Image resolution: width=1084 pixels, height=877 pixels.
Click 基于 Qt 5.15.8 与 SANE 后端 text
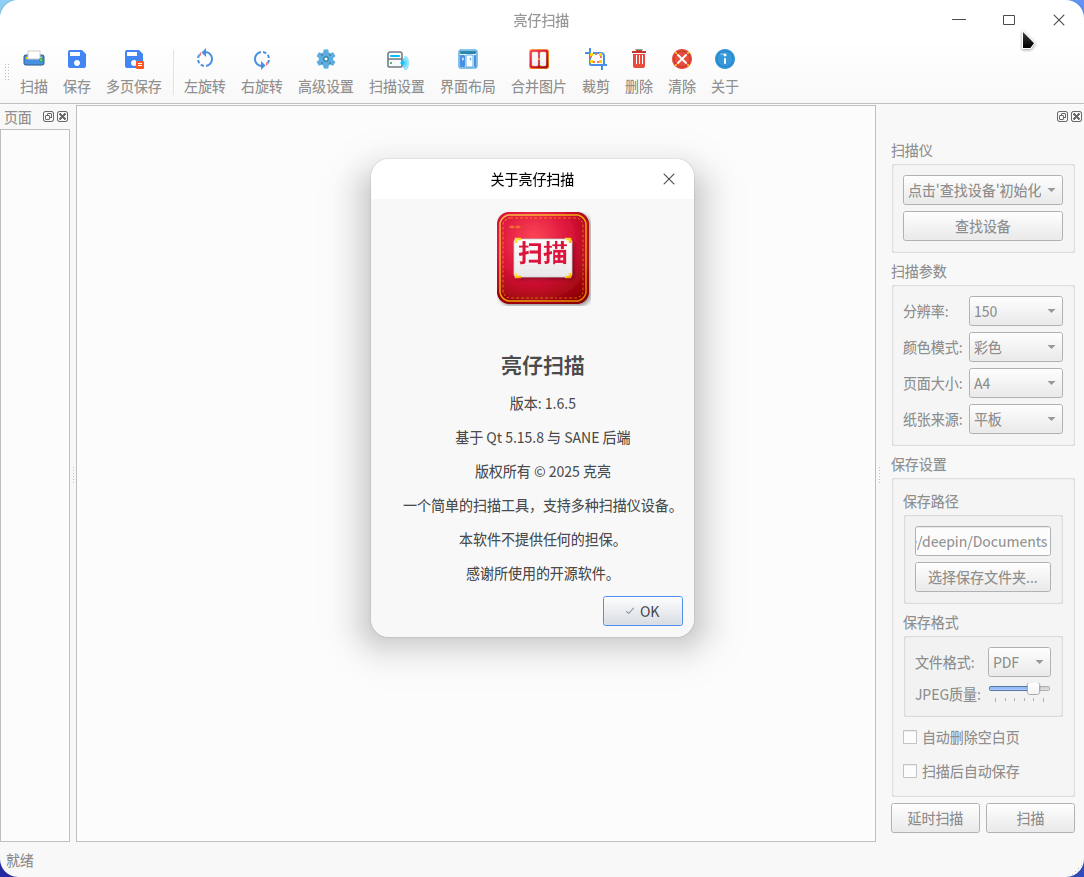[543, 437]
